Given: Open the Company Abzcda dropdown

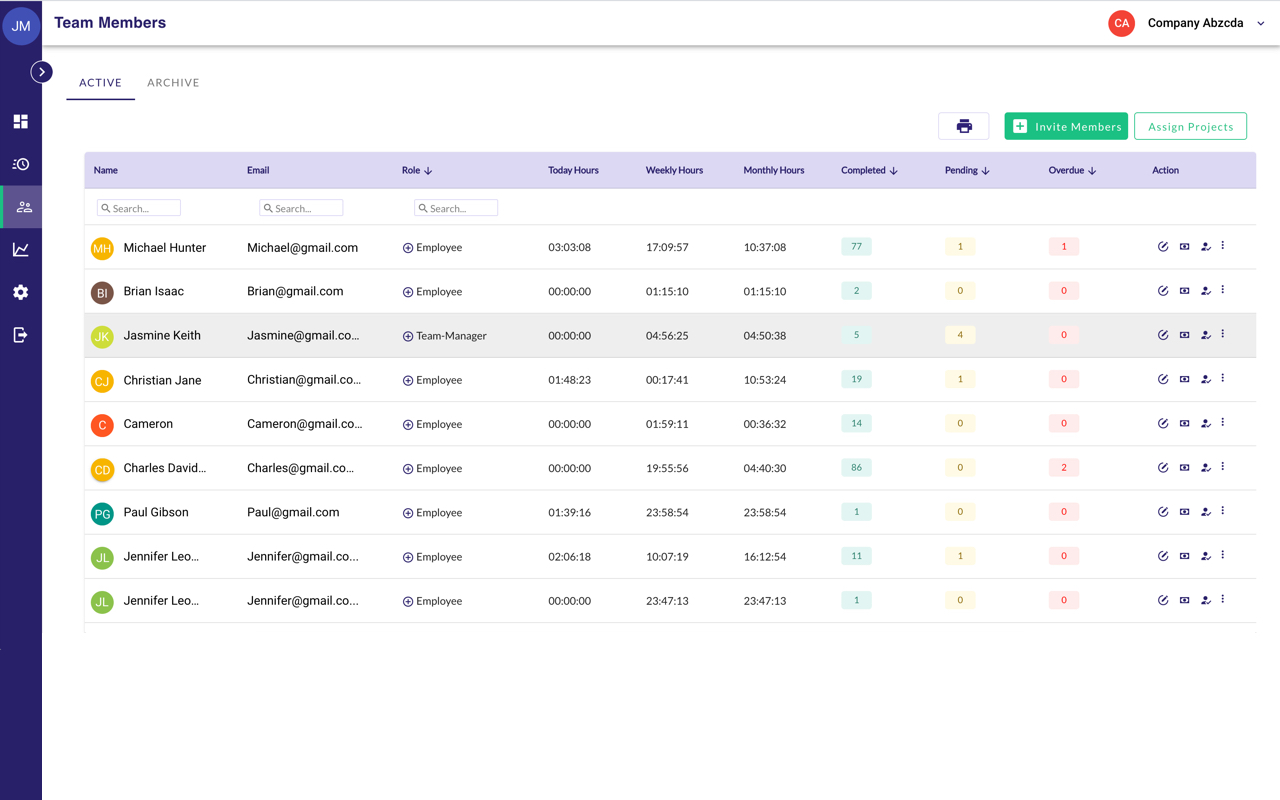Looking at the screenshot, I should 1260,23.
